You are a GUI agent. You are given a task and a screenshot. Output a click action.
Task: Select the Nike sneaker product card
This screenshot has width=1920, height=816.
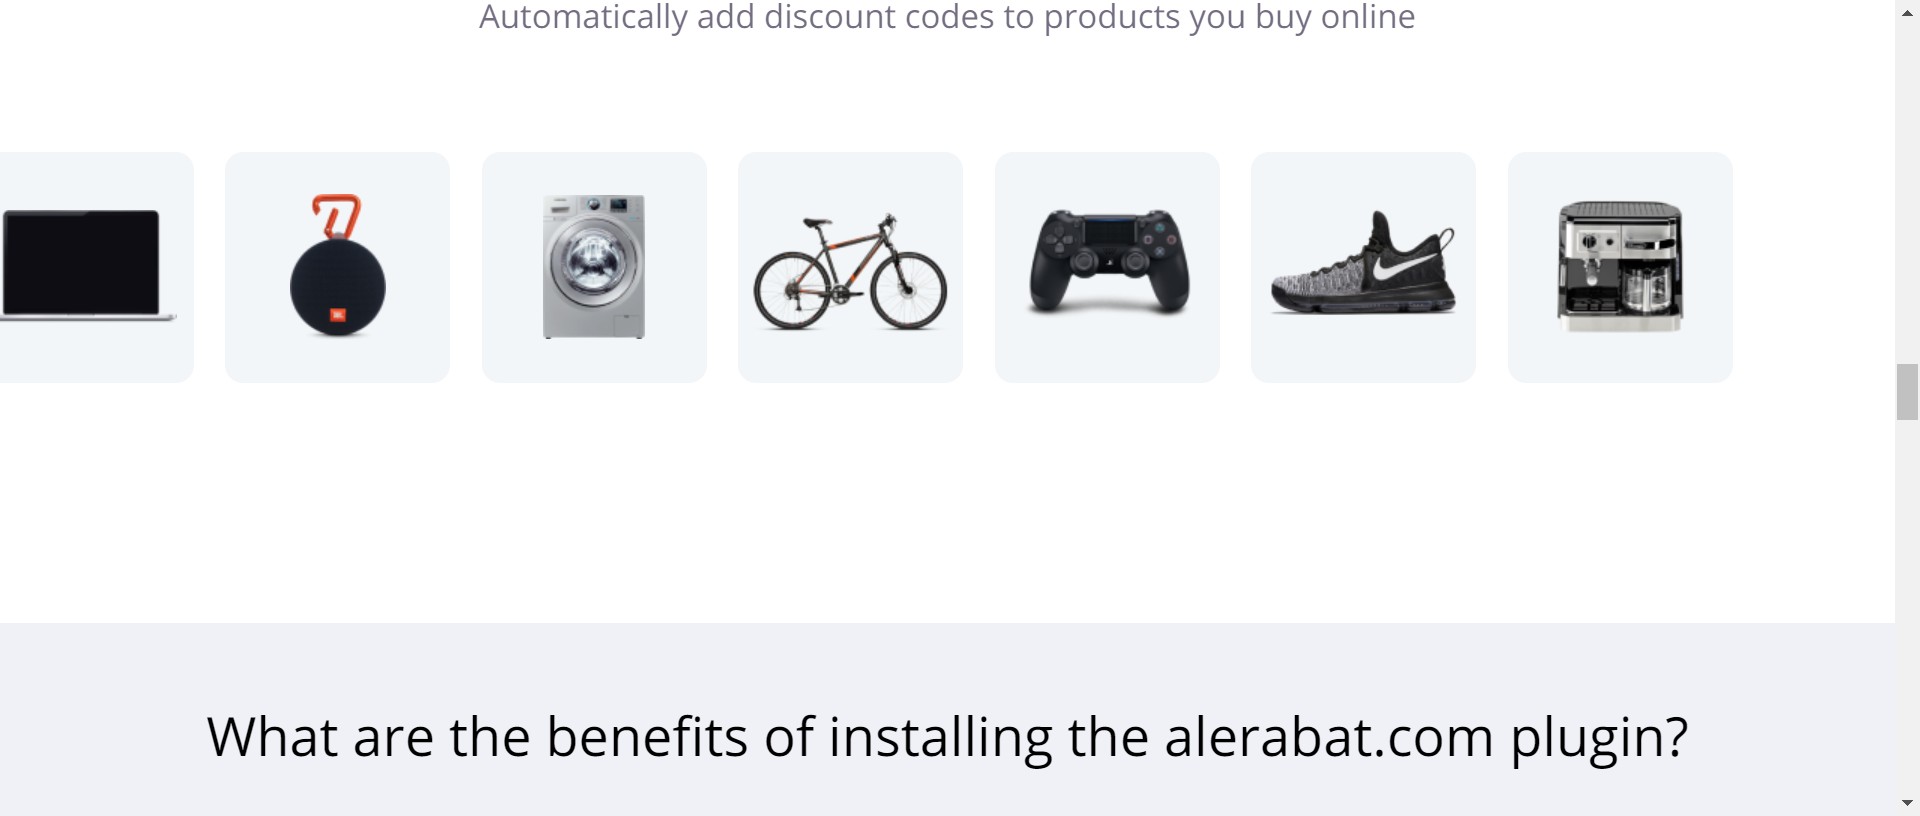tap(1363, 267)
